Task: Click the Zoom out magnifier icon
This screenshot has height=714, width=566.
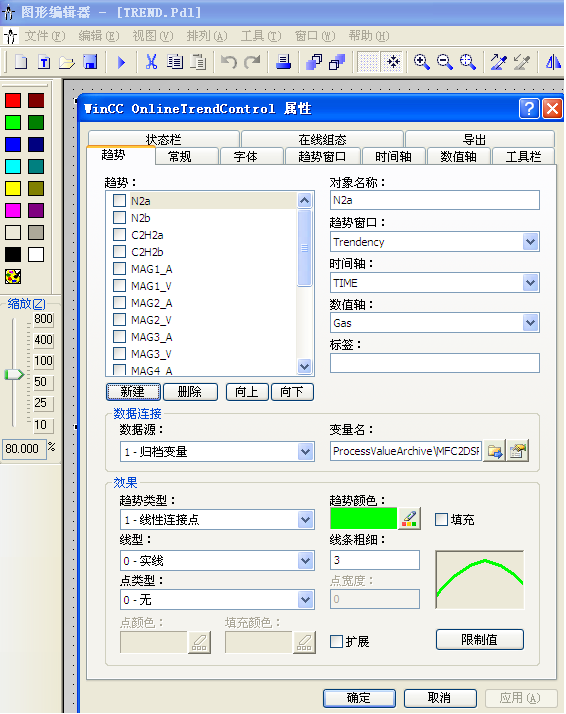Action: 444,62
